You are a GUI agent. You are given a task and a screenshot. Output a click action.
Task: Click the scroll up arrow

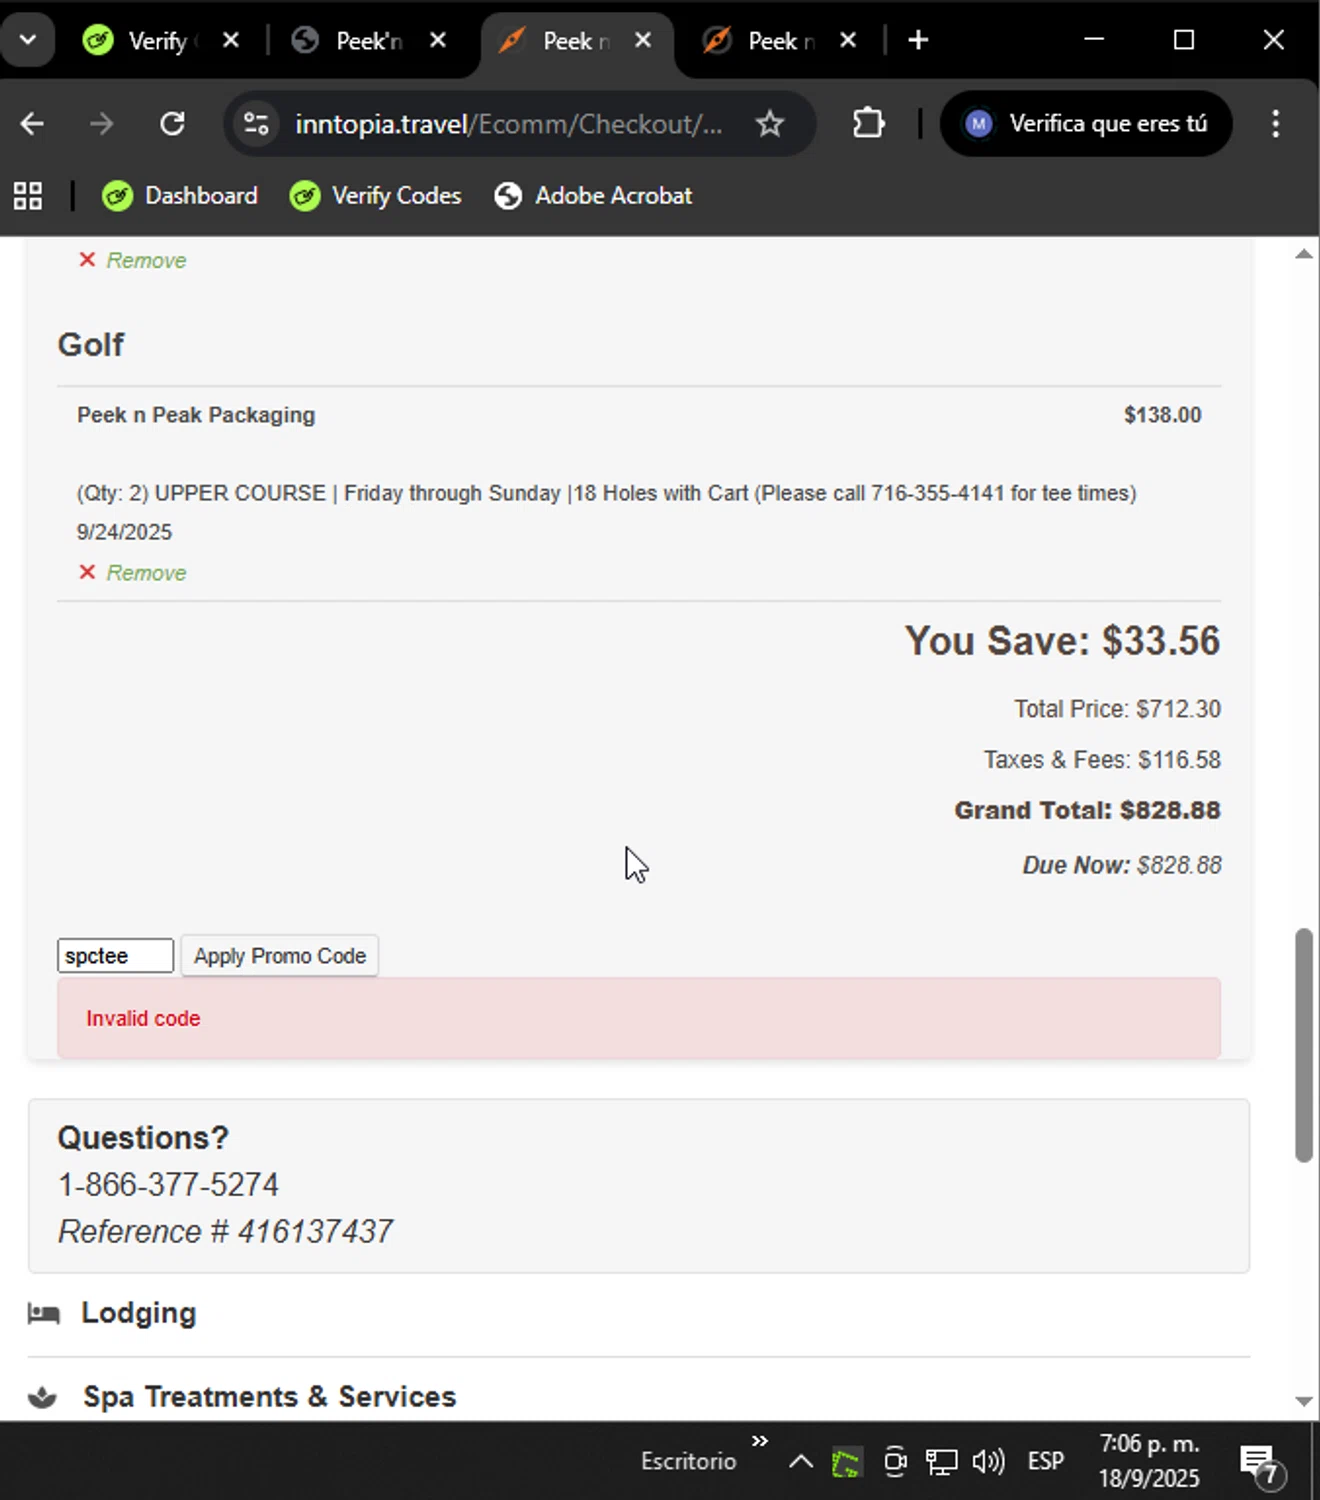click(1303, 254)
